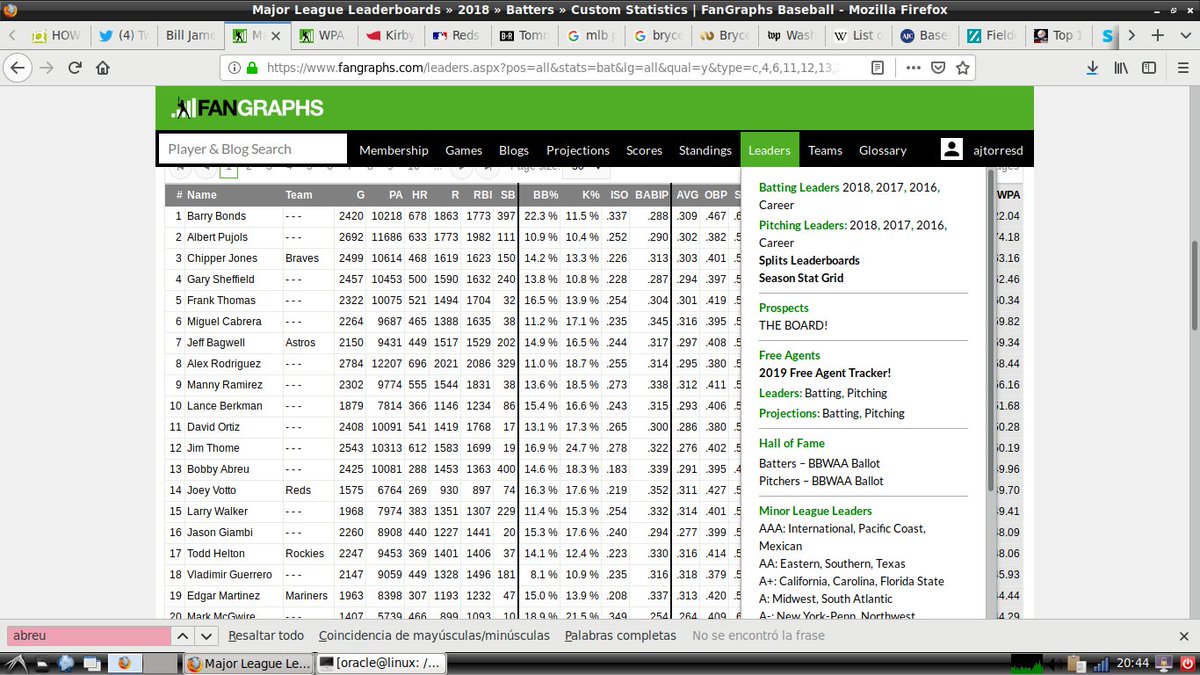Screen dimensions: 1200x675
Task: Open the Teams menu item
Action: tap(825, 150)
